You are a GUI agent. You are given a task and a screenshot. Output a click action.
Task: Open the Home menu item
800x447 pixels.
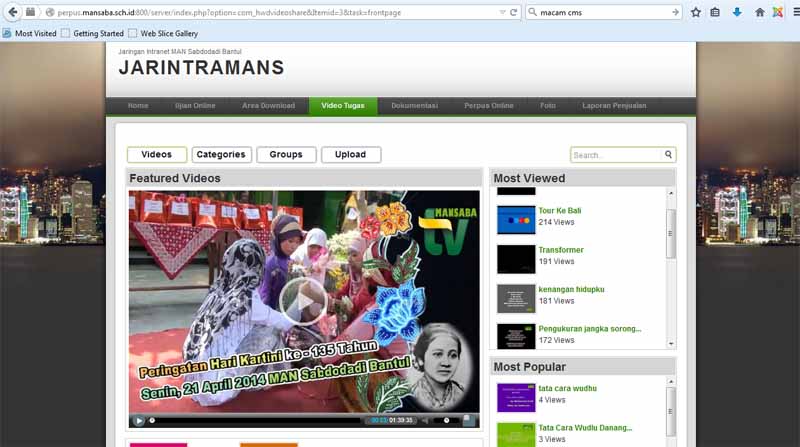tap(138, 106)
